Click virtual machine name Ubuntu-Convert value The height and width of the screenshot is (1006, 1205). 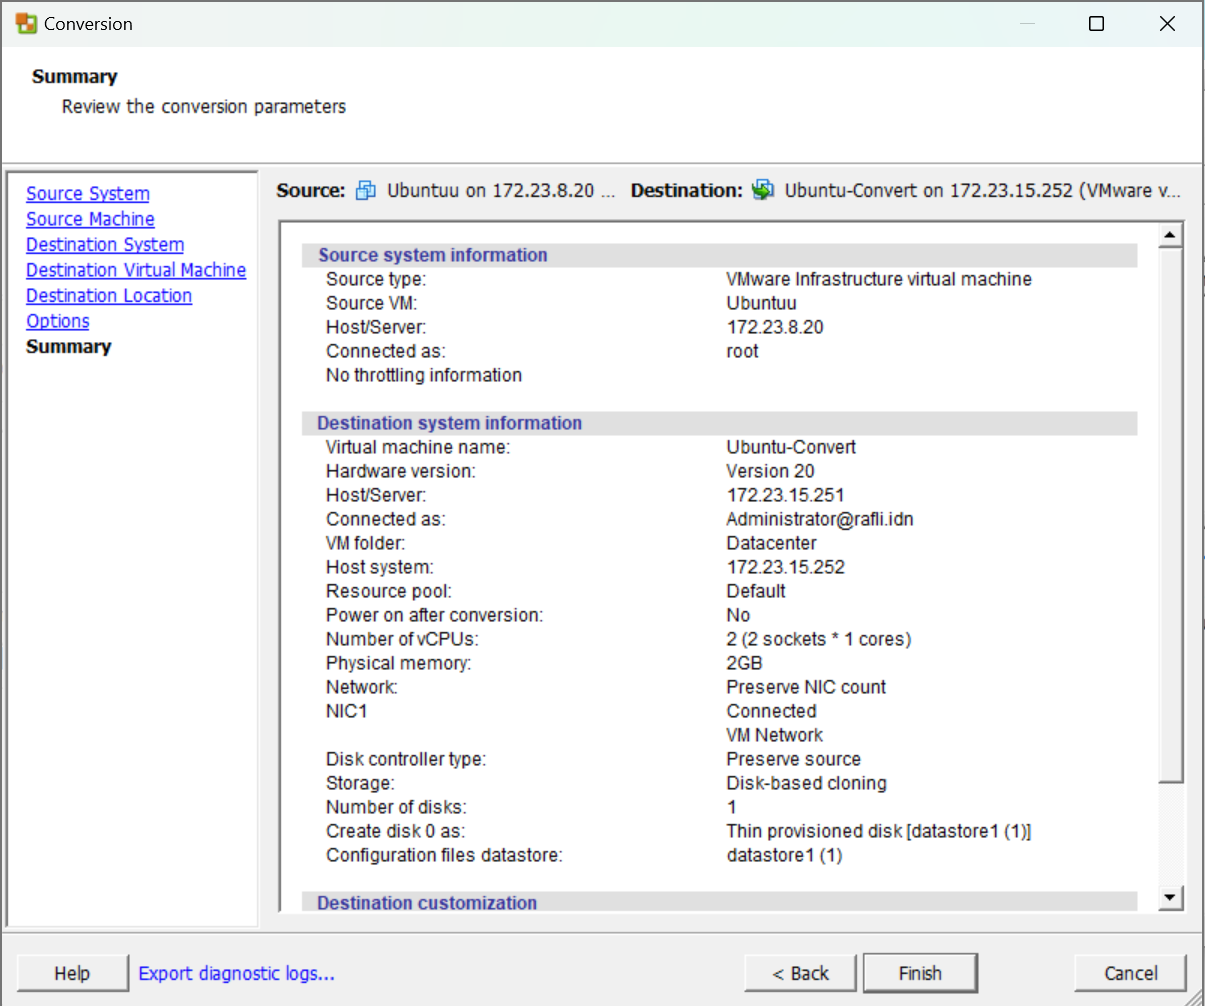tap(791, 447)
